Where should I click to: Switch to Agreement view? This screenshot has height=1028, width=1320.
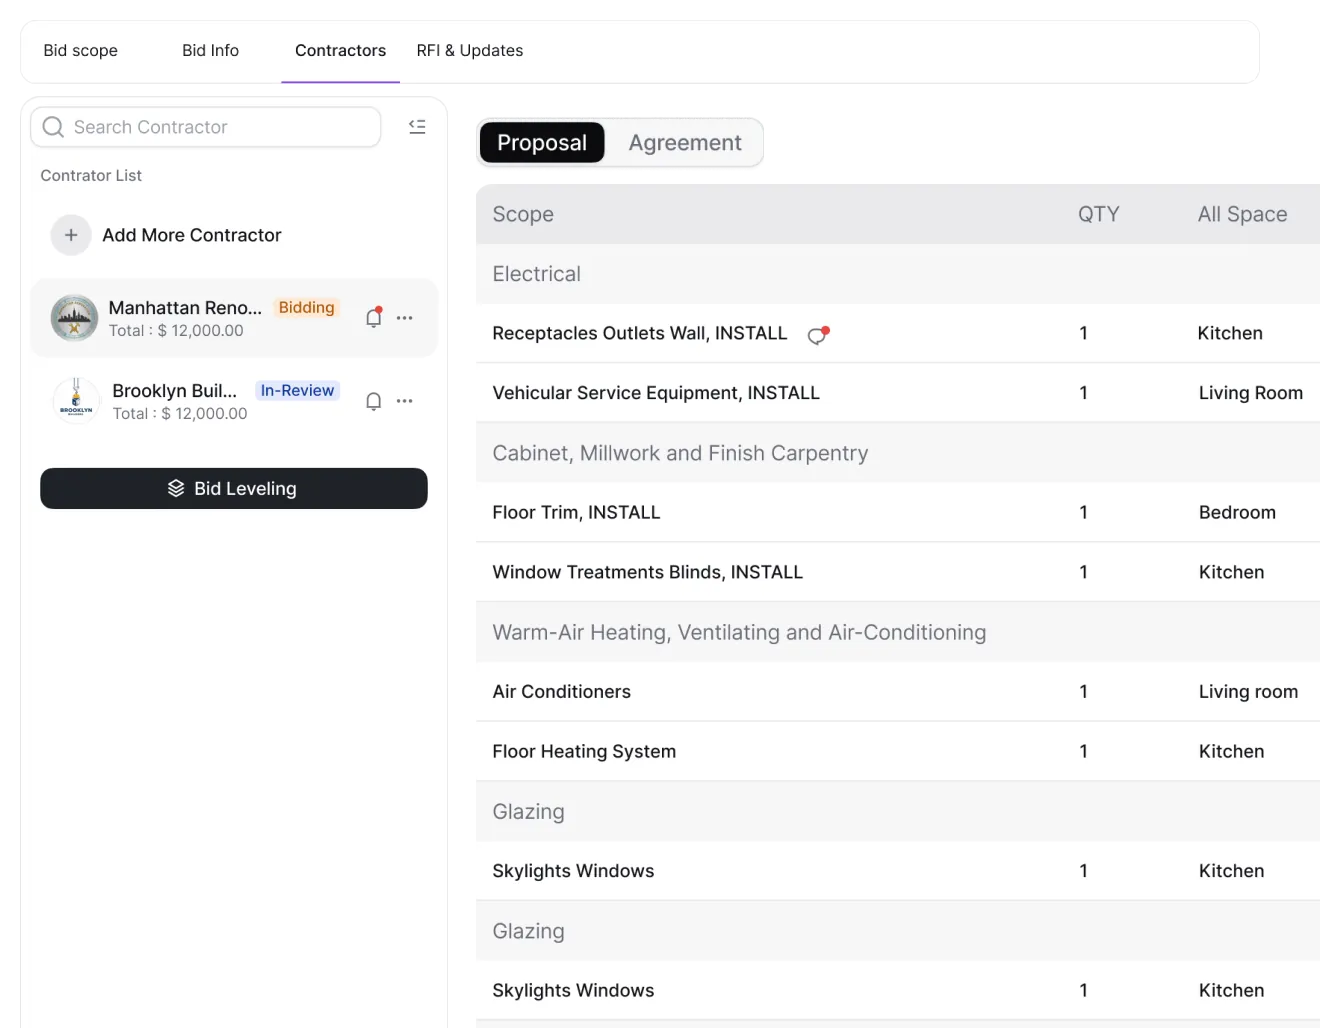(685, 142)
